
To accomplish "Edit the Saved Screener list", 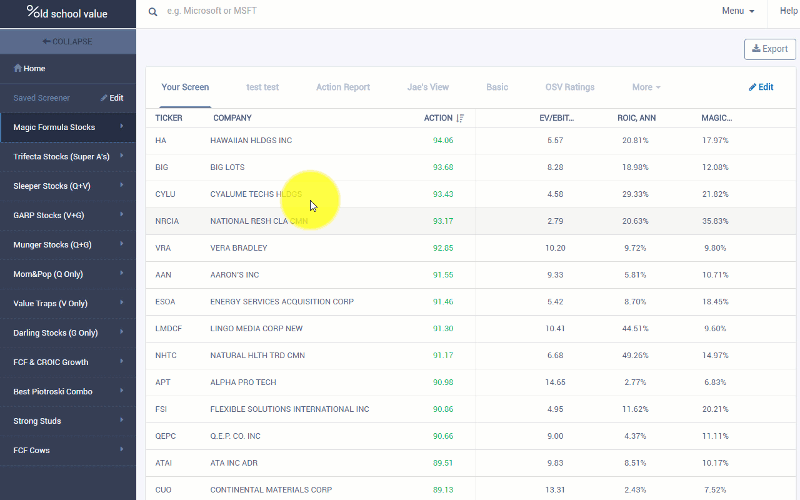I will point(112,98).
